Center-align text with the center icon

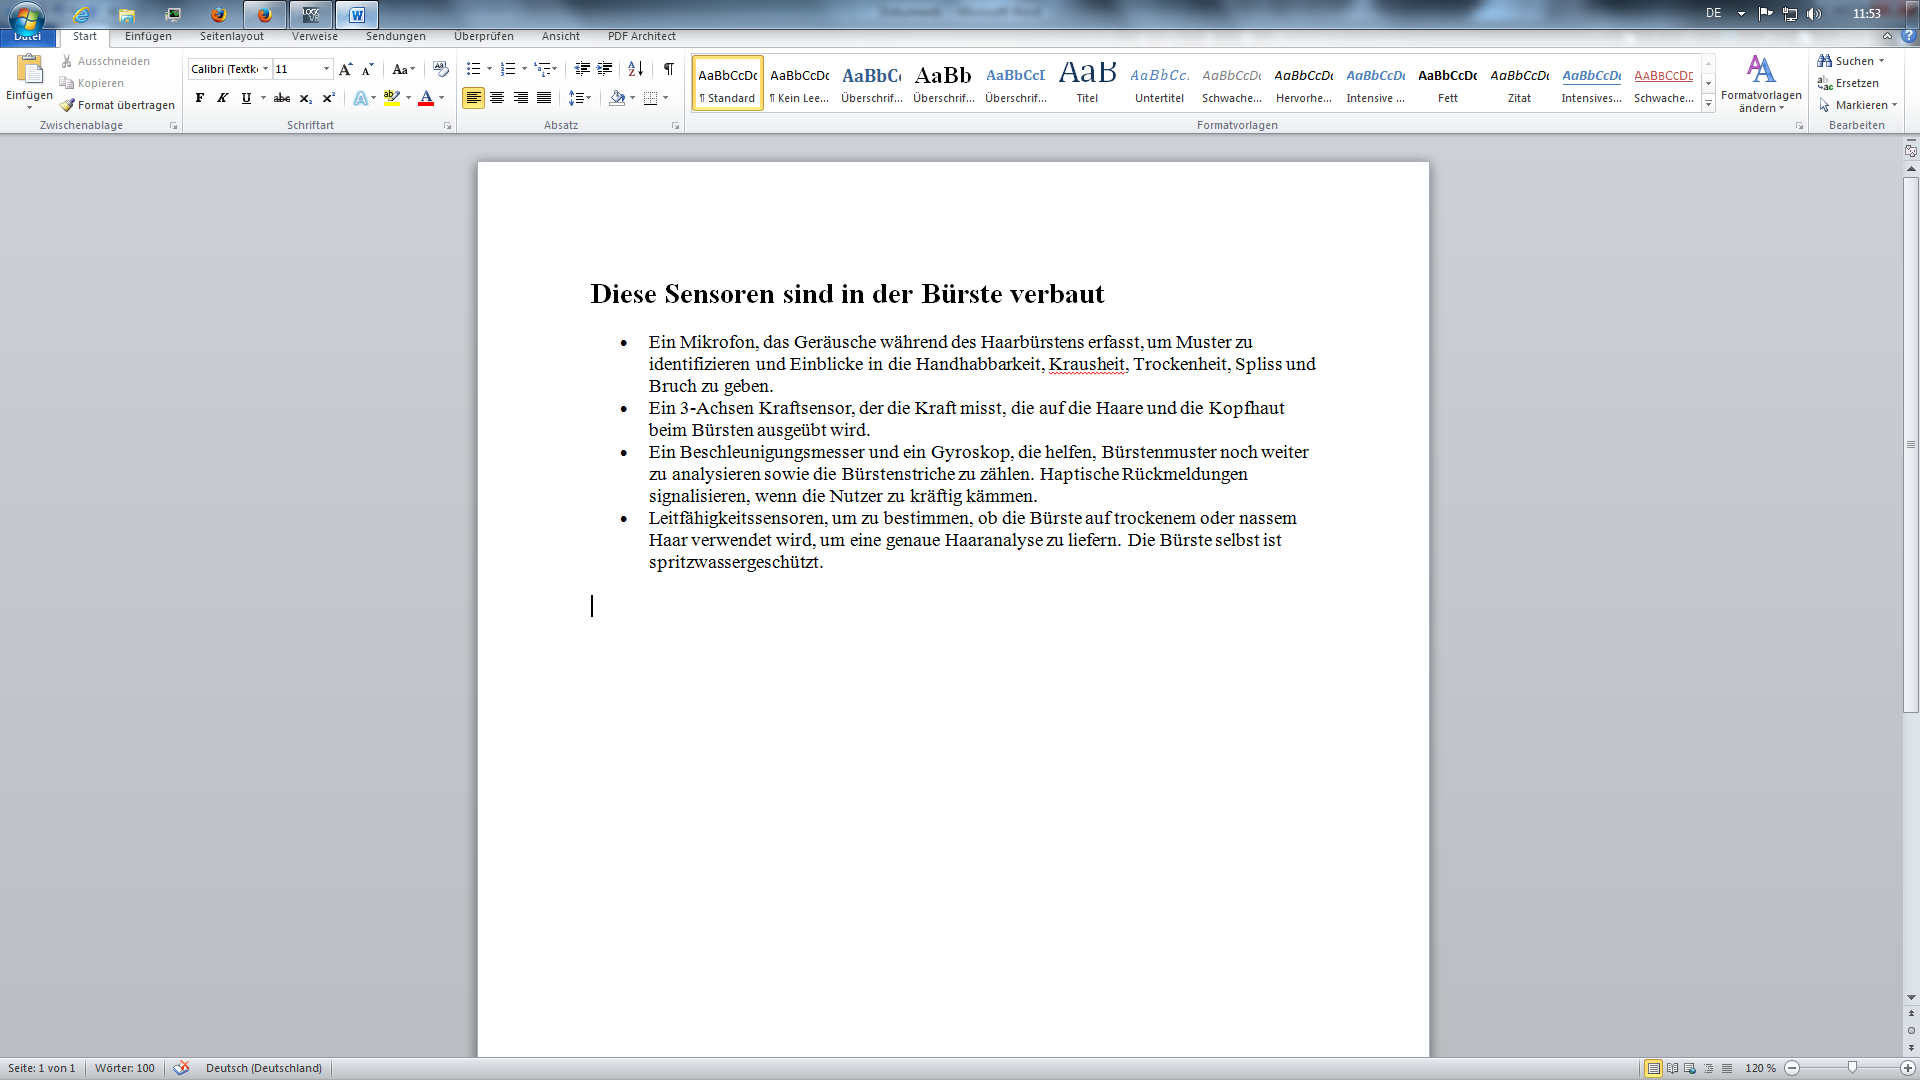(497, 98)
